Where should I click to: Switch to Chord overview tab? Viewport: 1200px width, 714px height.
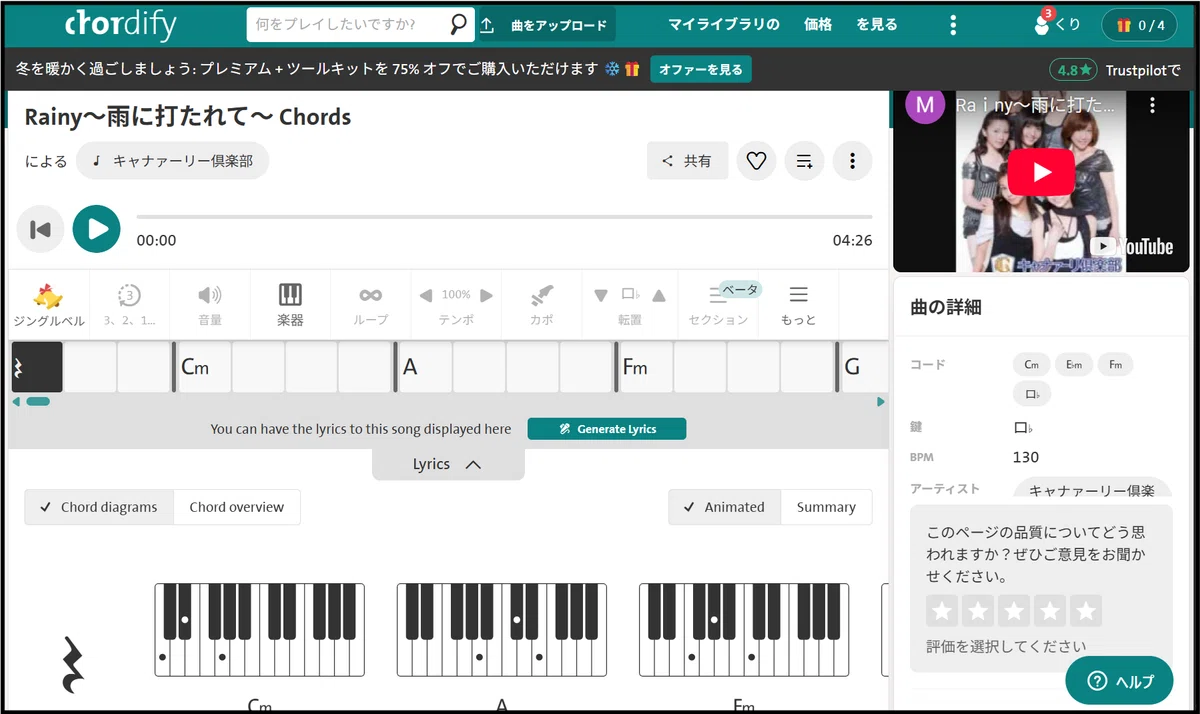pos(237,507)
